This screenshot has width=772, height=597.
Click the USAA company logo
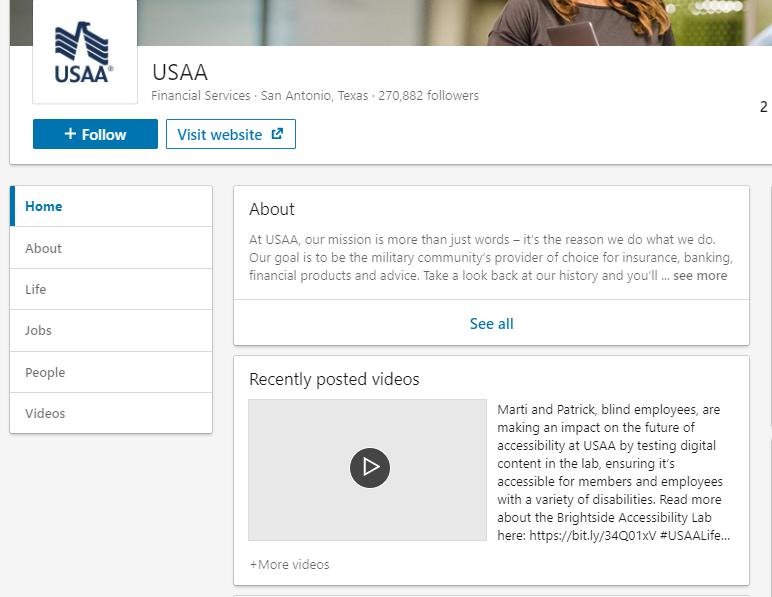point(85,51)
